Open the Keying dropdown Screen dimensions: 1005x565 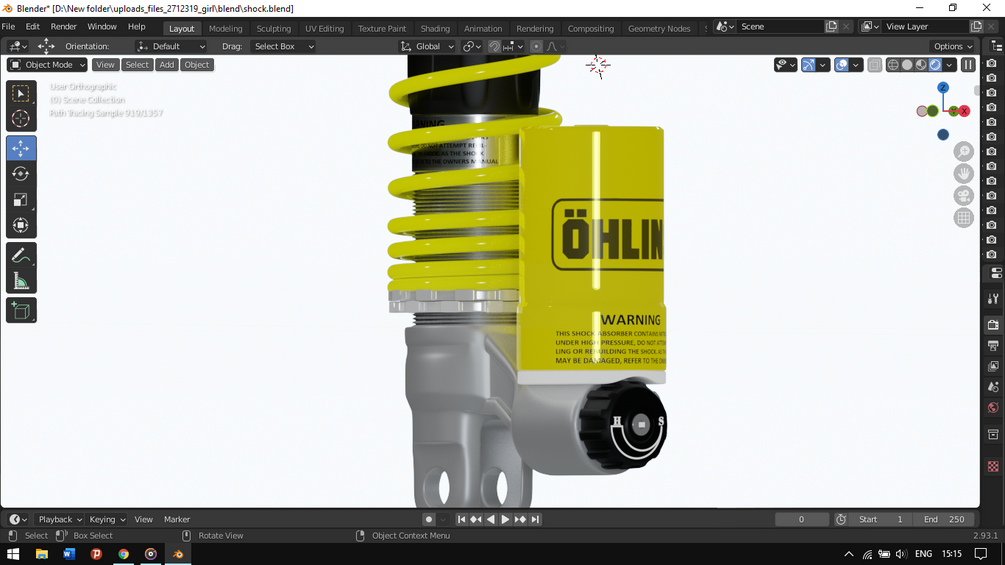point(107,520)
